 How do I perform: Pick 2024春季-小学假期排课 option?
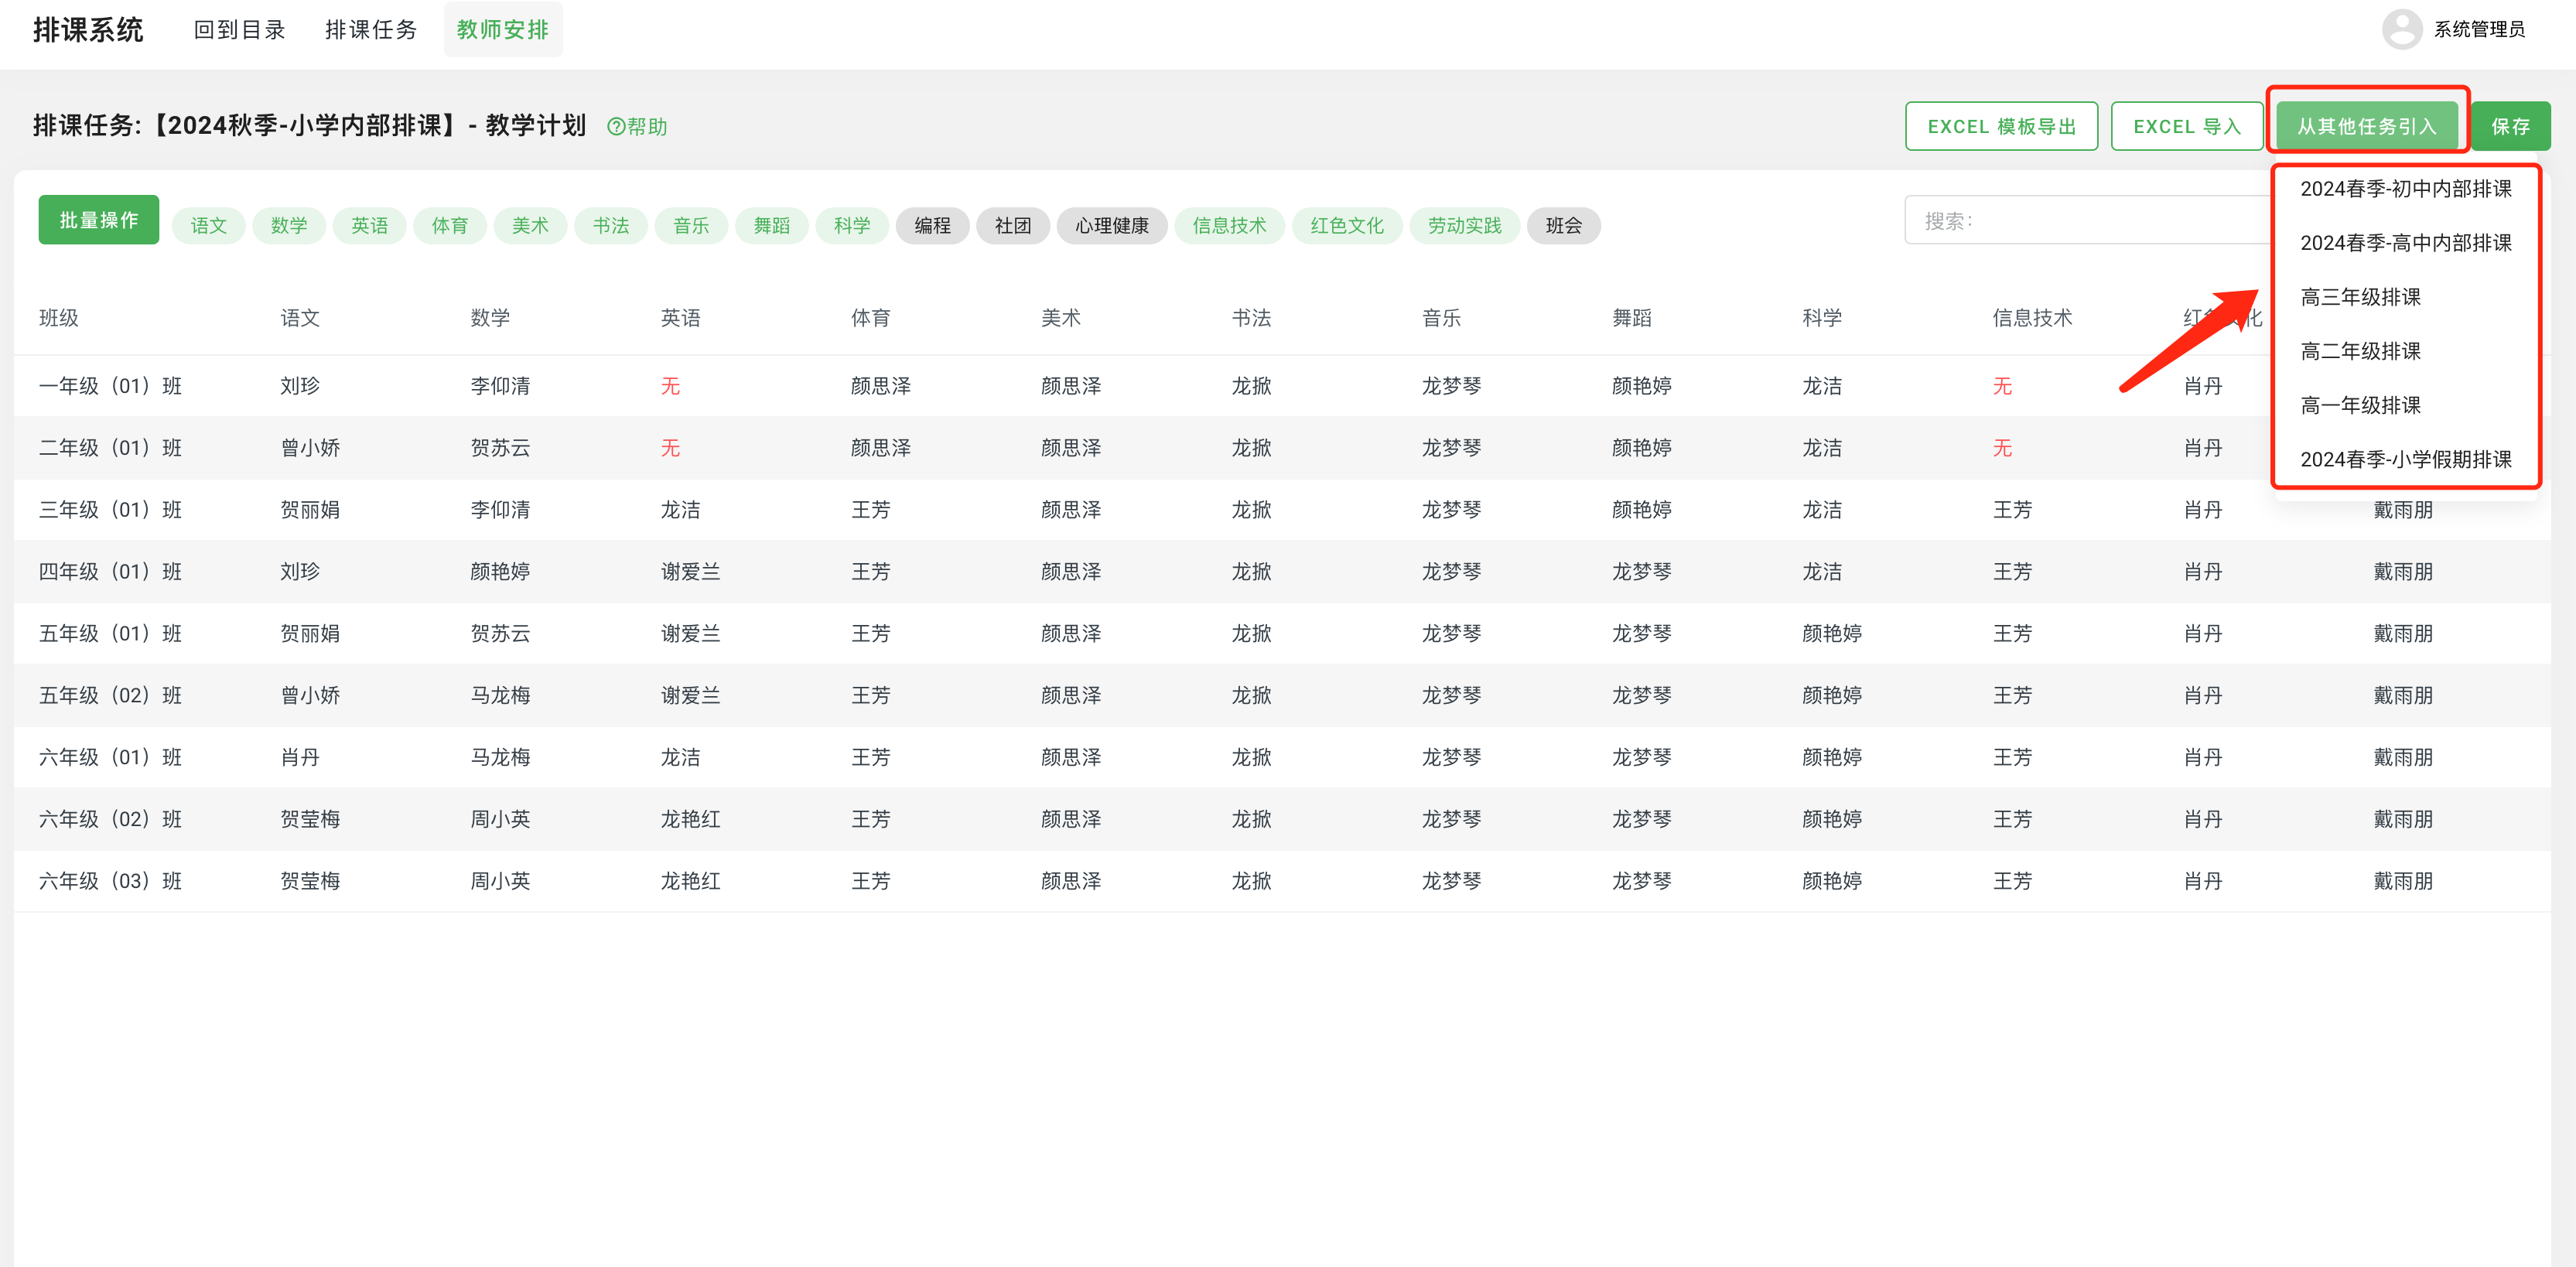click(2405, 459)
